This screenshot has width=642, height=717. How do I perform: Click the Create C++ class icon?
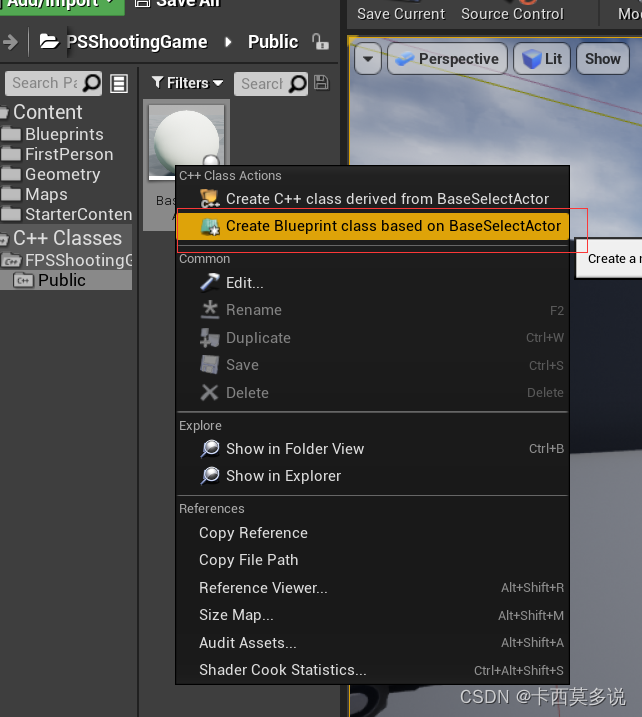(x=210, y=199)
